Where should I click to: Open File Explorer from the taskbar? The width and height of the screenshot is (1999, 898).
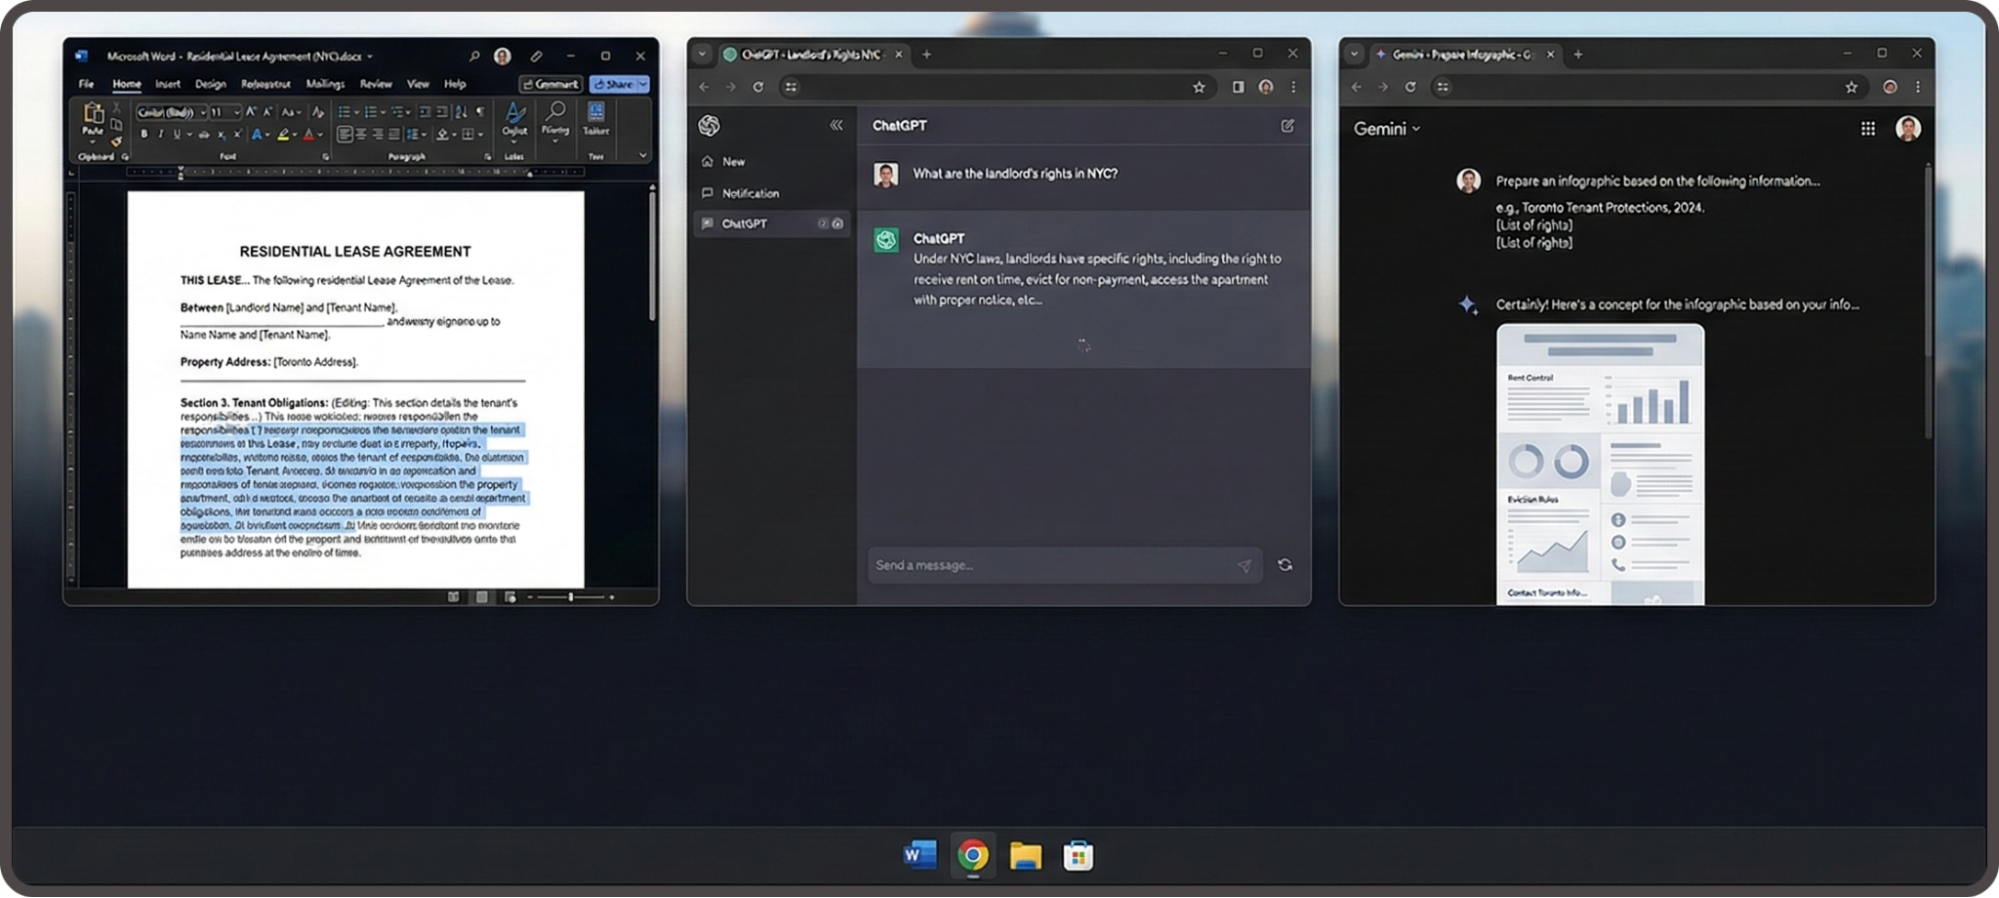coord(1025,856)
